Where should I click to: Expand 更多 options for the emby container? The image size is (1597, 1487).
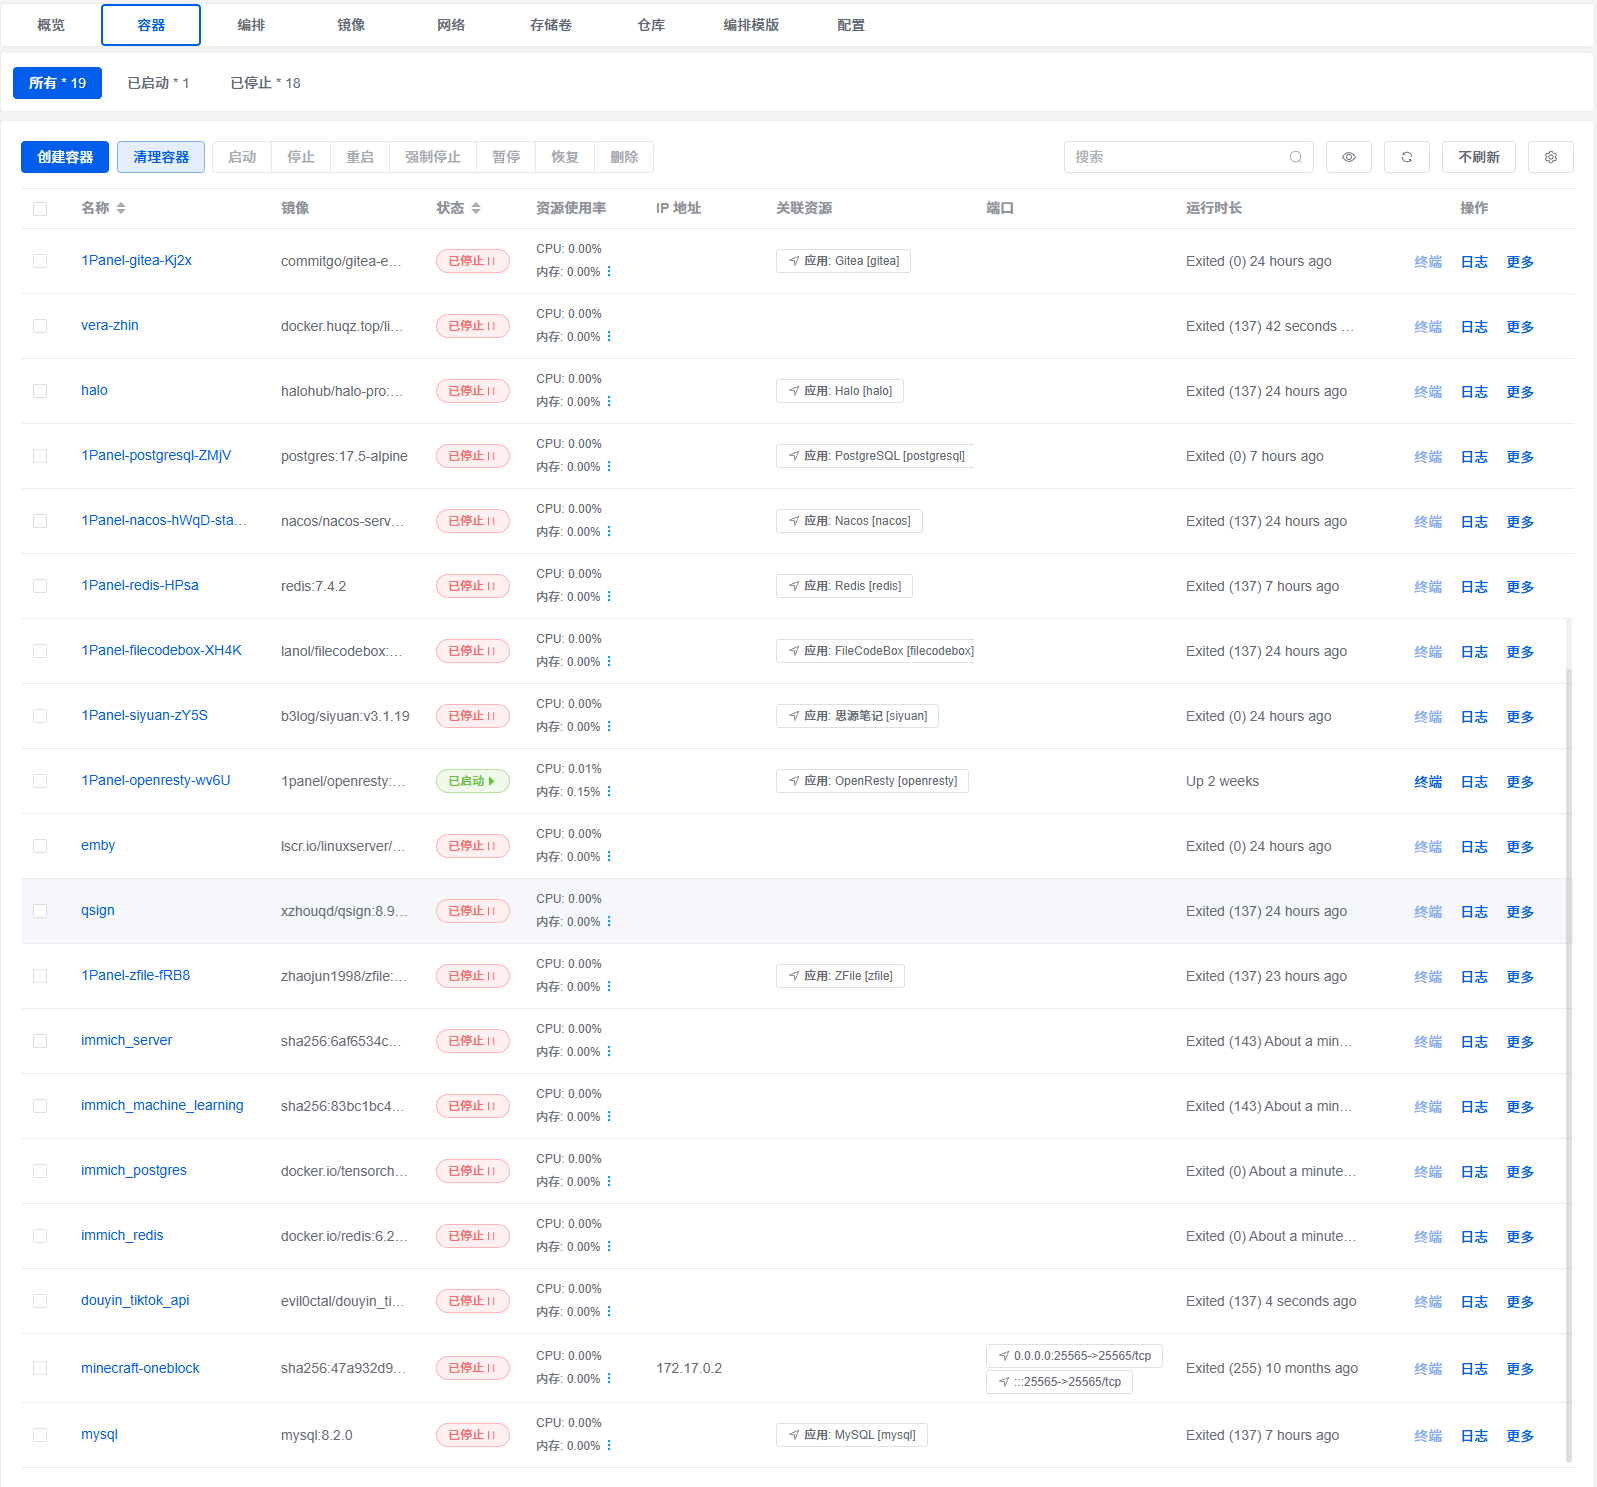point(1519,847)
